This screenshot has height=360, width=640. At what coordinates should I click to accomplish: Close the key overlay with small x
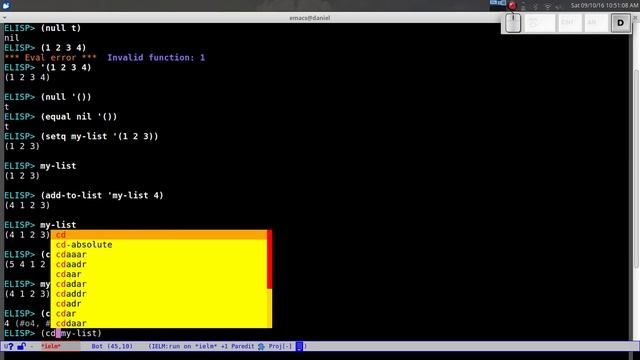[636, 18]
